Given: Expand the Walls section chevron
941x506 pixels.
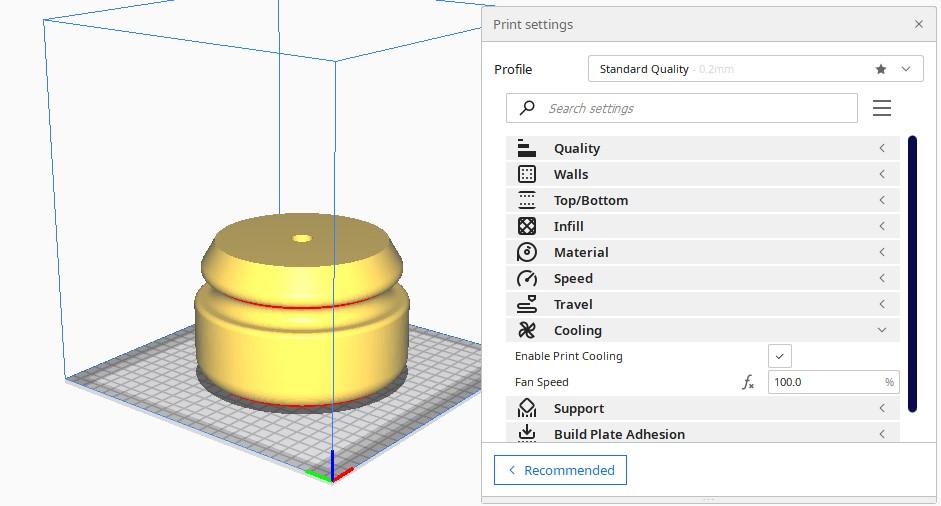Looking at the screenshot, I should click(x=882, y=174).
